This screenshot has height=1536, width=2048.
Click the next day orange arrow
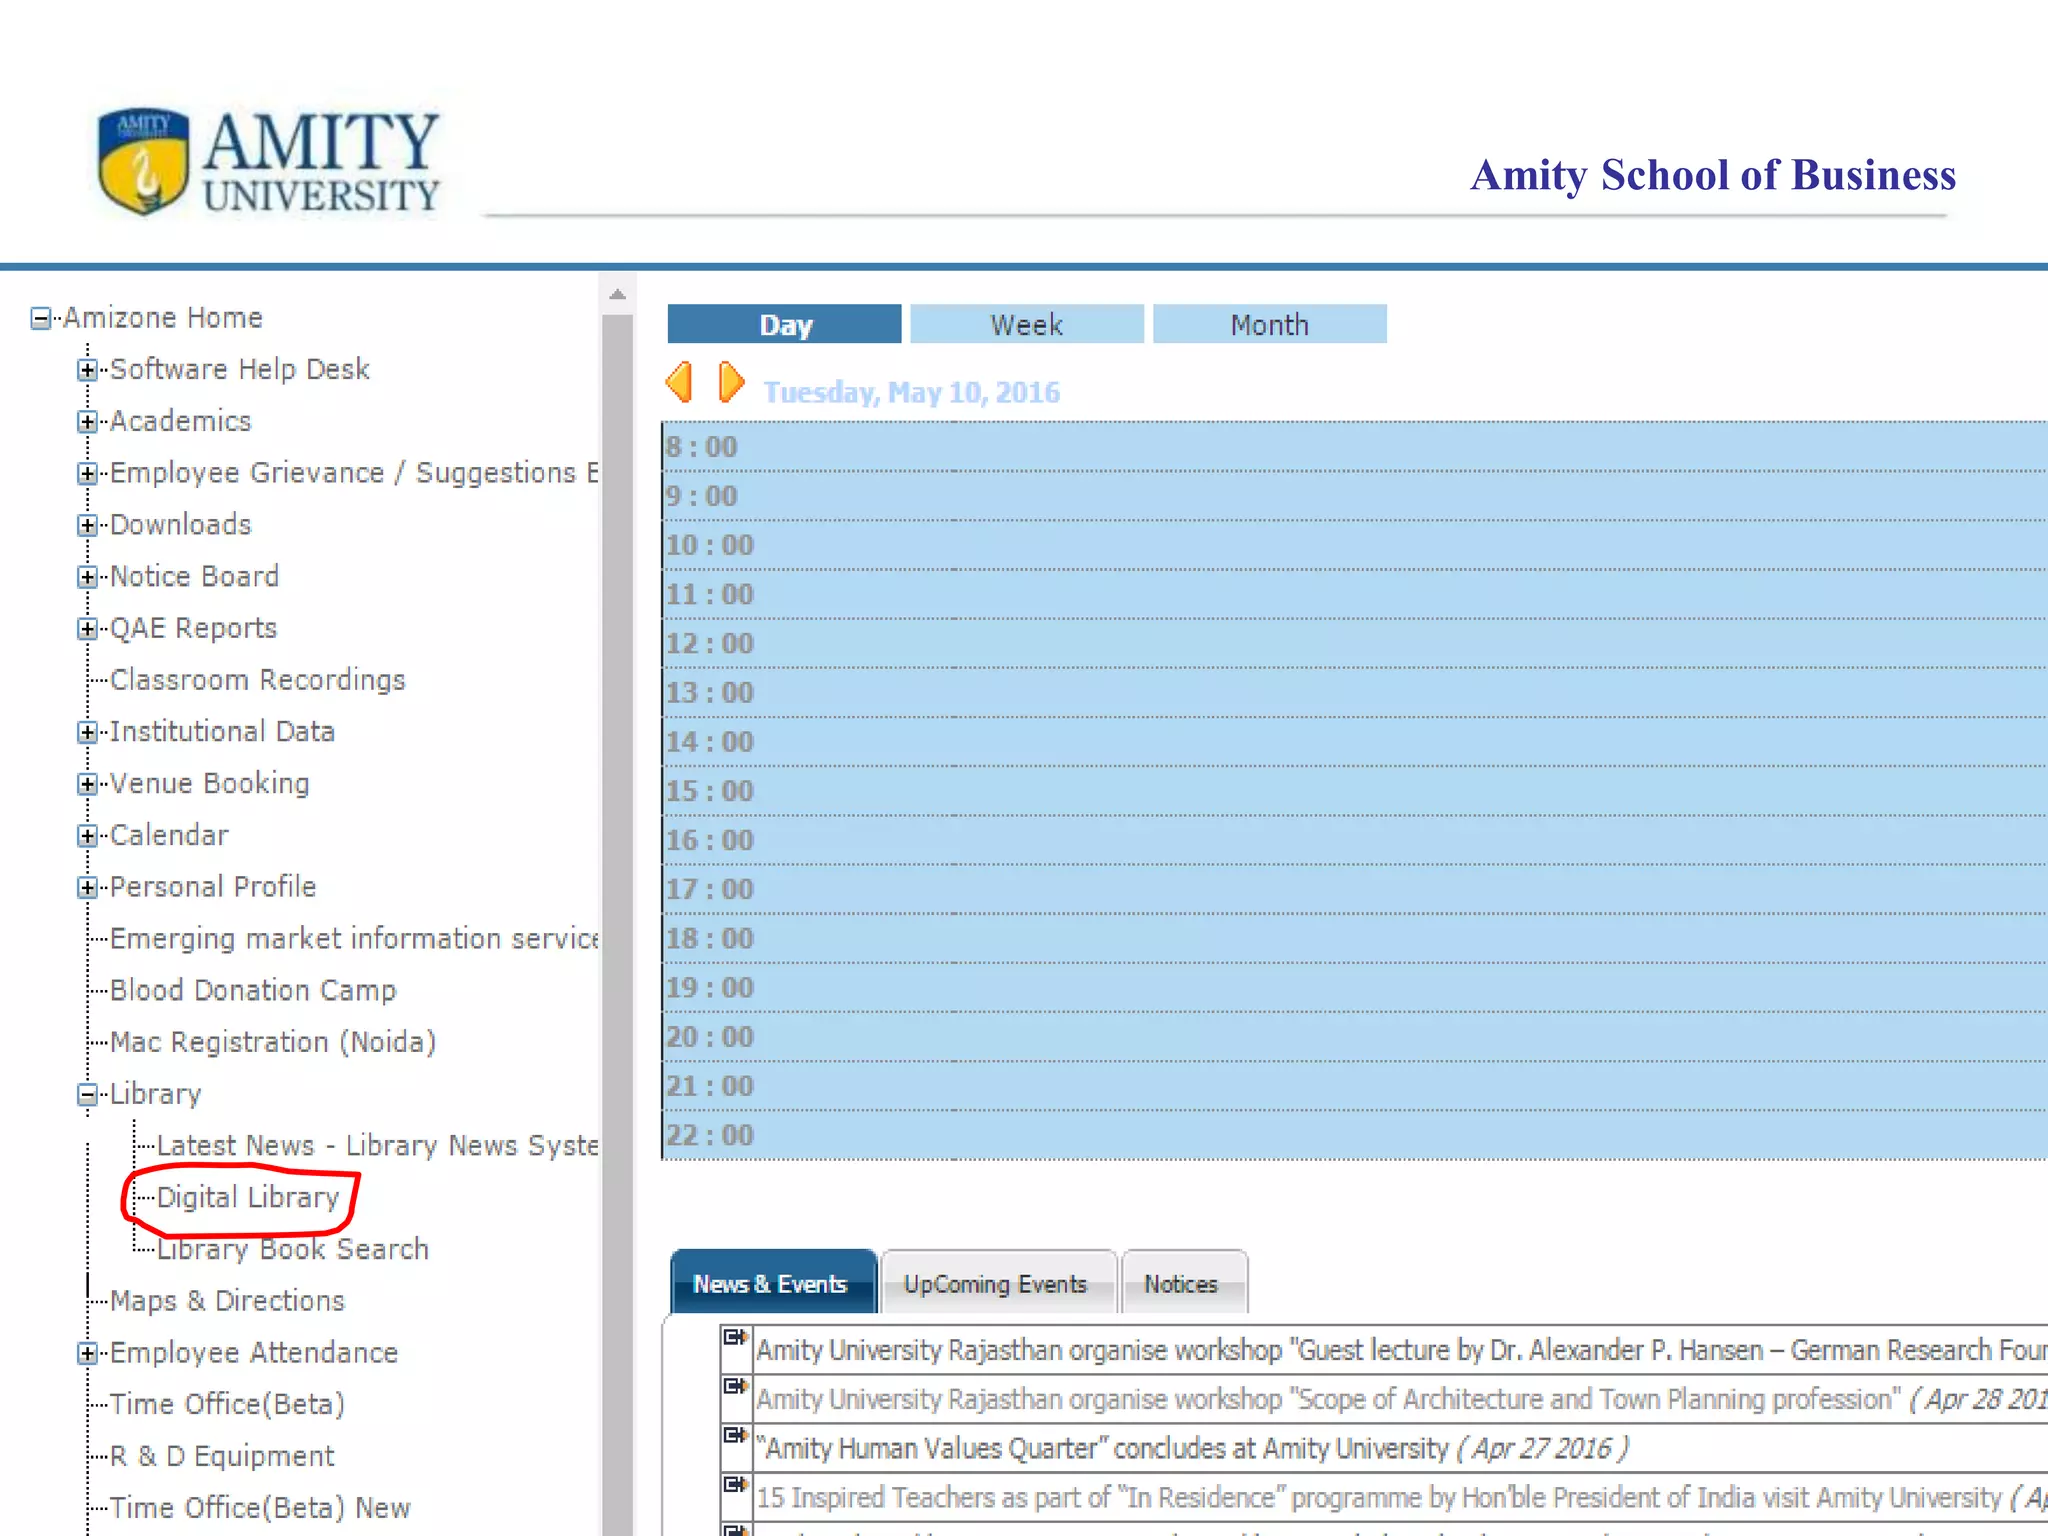coord(731,382)
